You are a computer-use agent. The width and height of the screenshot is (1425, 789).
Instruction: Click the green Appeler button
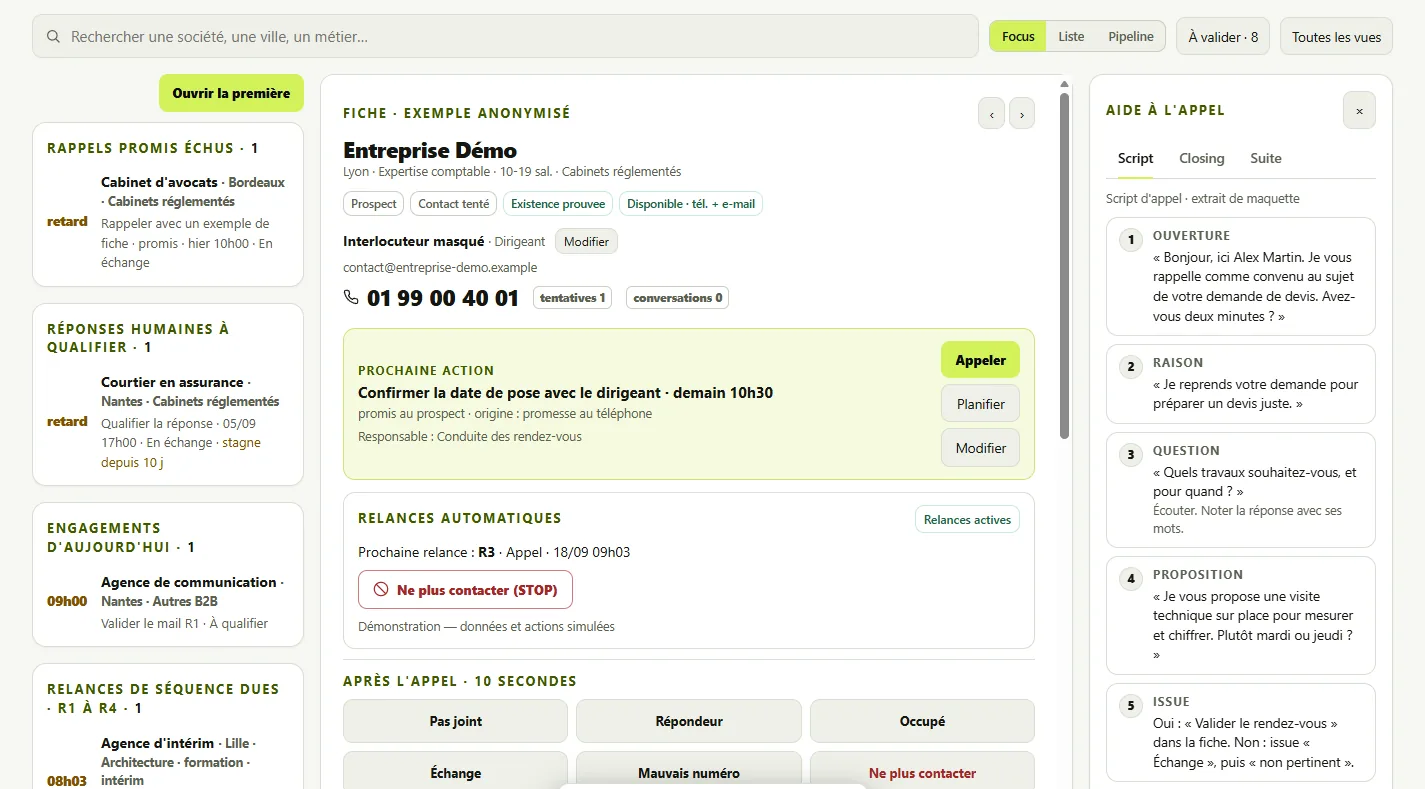coord(980,360)
